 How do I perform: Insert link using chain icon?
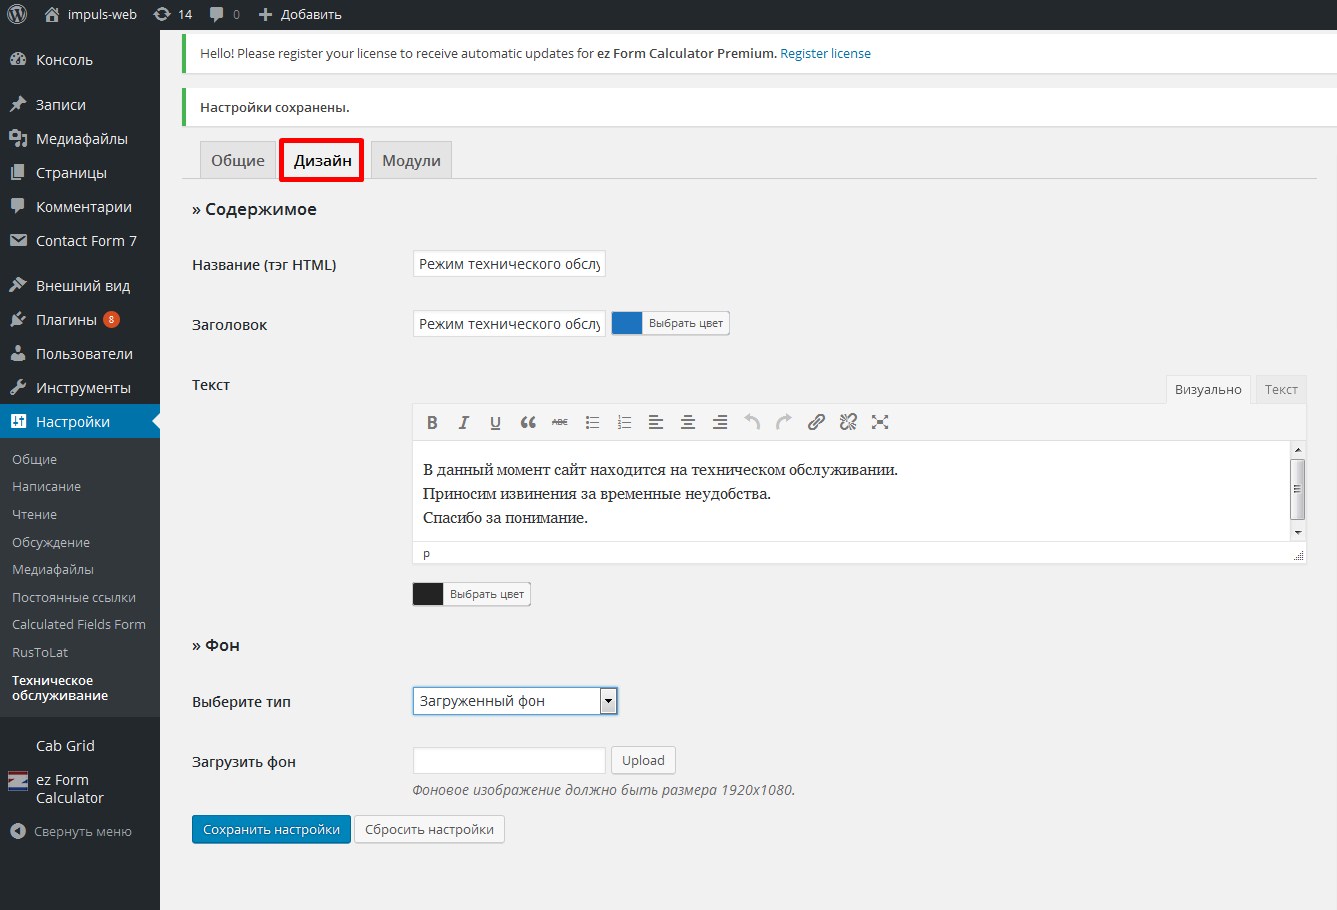click(x=816, y=422)
